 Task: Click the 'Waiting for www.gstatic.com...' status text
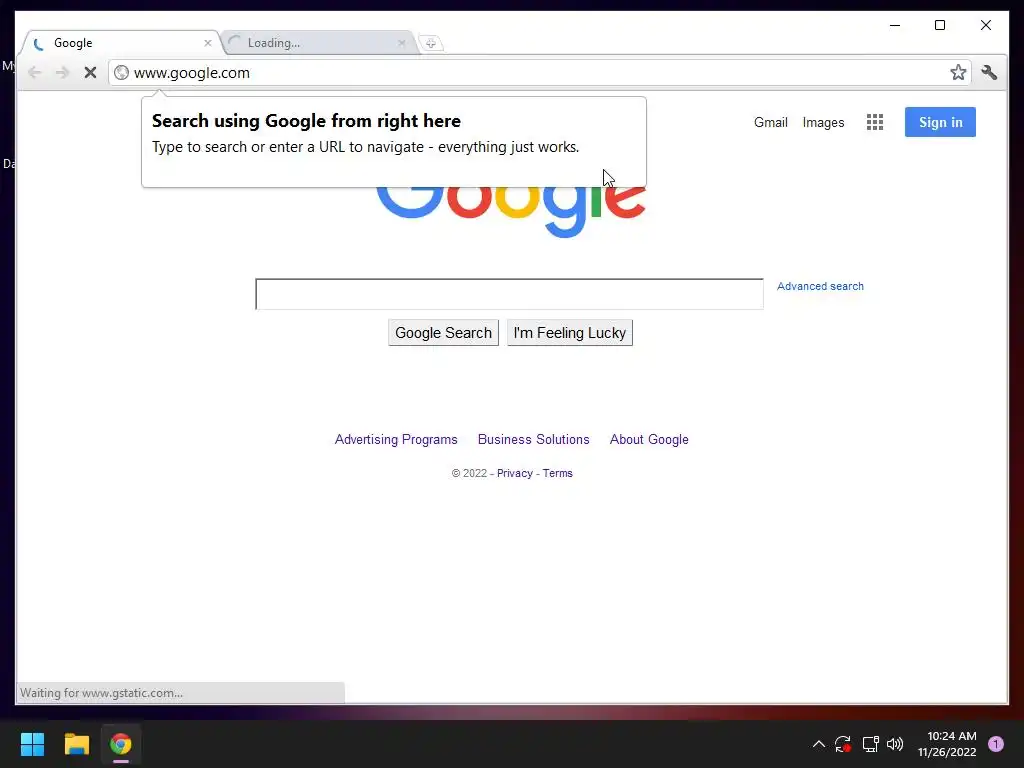[101, 693]
